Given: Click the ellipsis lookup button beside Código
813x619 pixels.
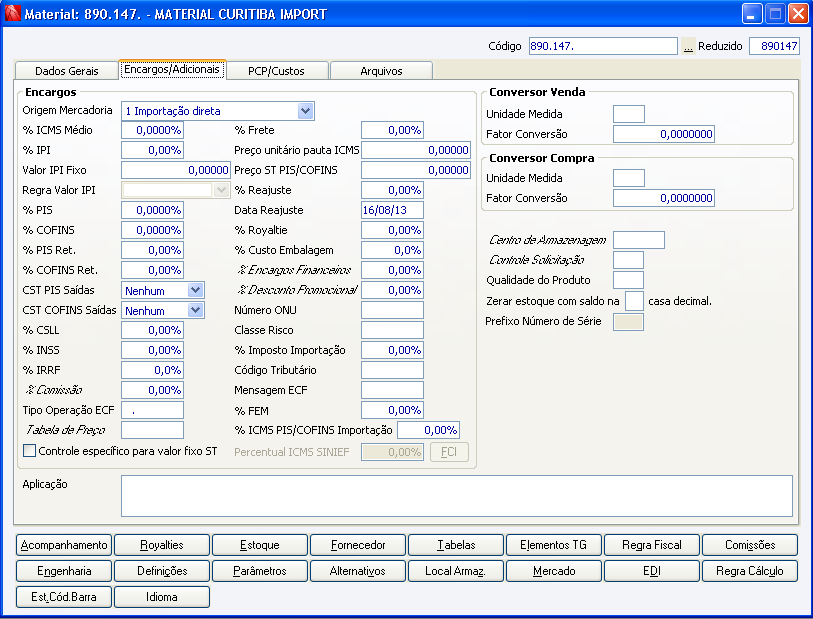Looking at the screenshot, I should pos(688,47).
